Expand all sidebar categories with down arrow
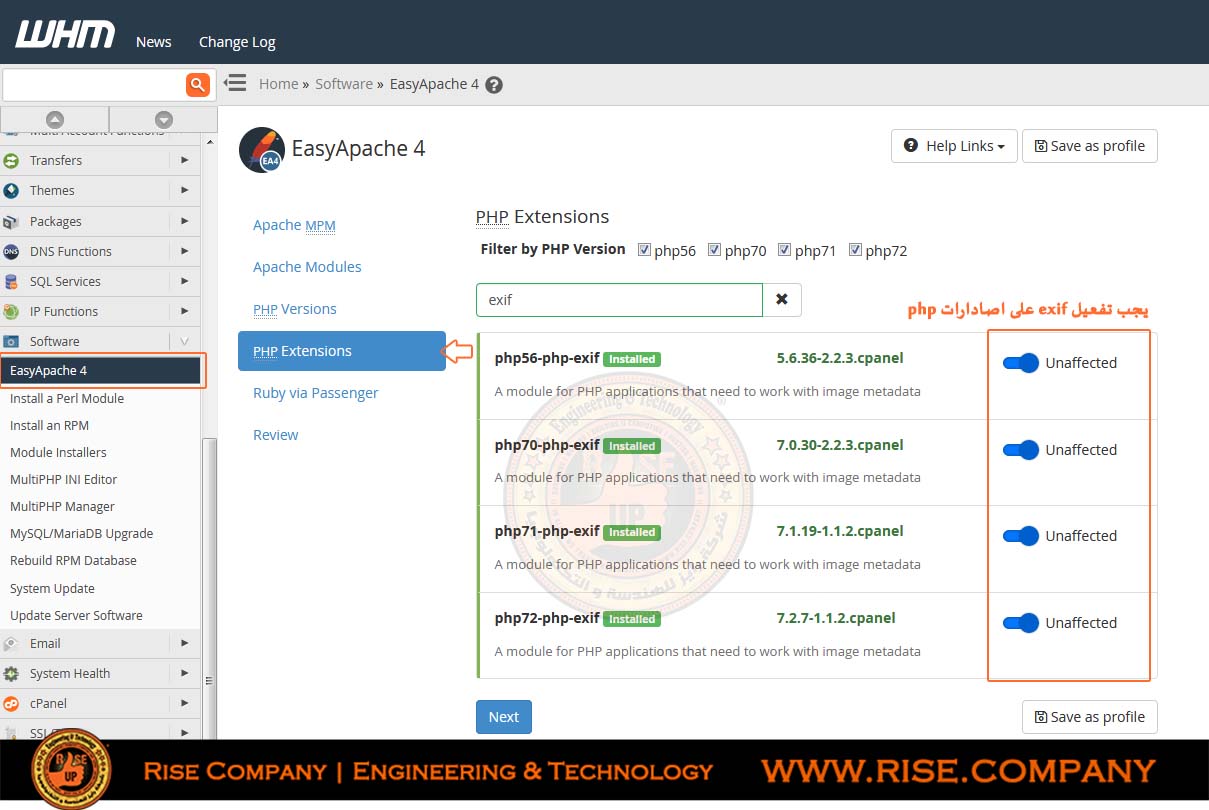 (x=164, y=119)
